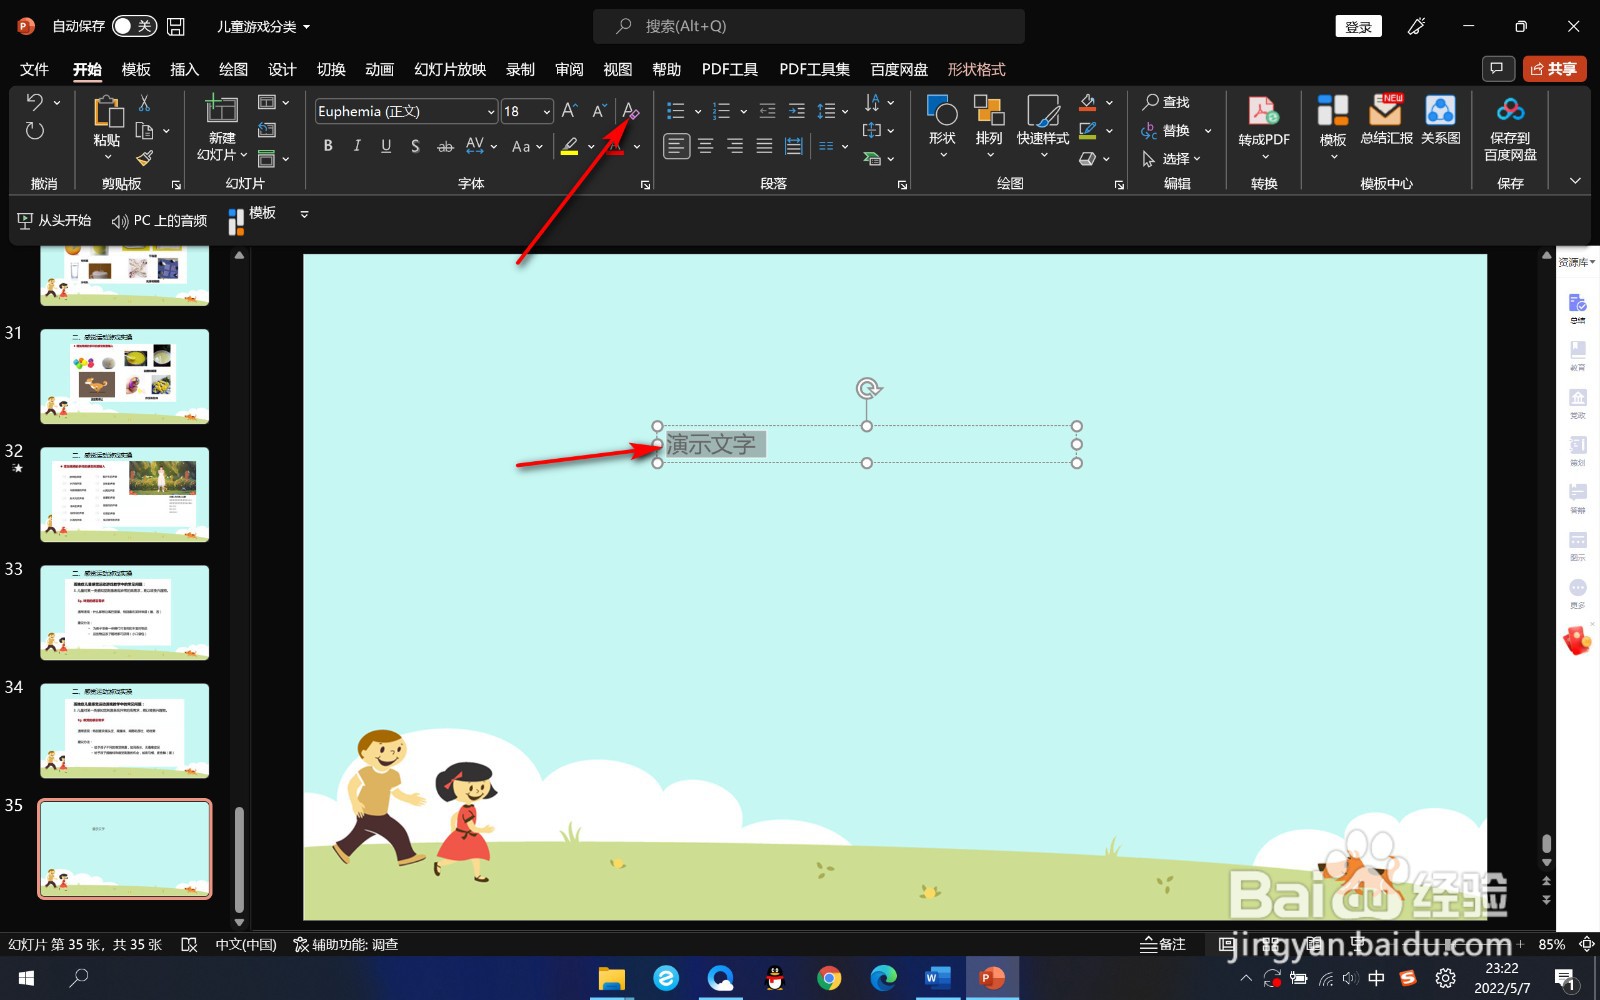Decrease font size with the smaller A icon
This screenshot has width=1600, height=1000.
[x=599, y=111]
